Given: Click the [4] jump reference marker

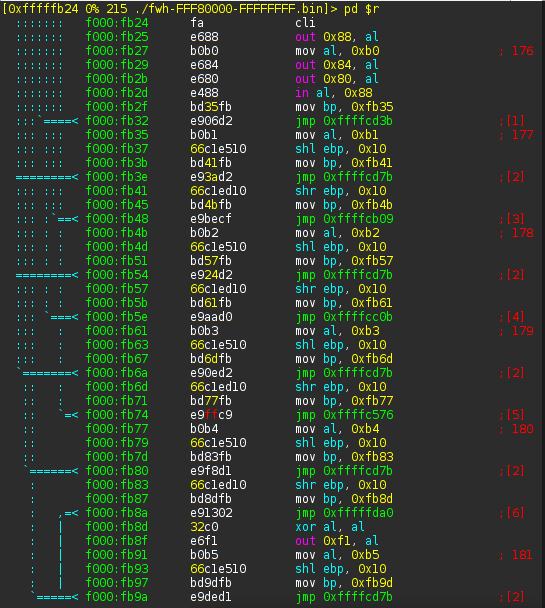Looking at the screenshot, I should point(512,317).
